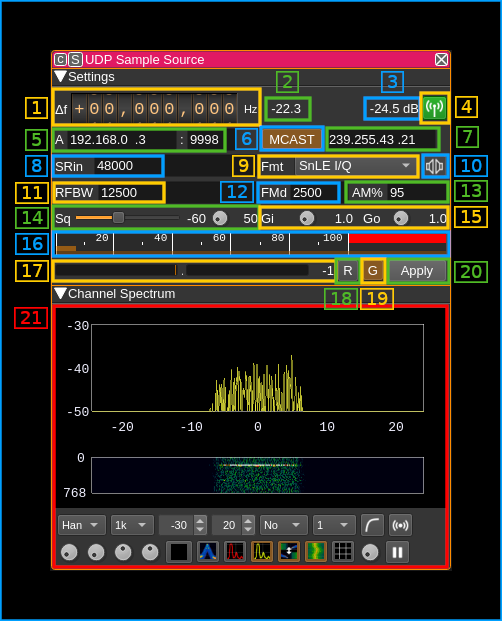Toggle the linear/log curve scale button
Viewport: 502px width, 621px height.
372,525
